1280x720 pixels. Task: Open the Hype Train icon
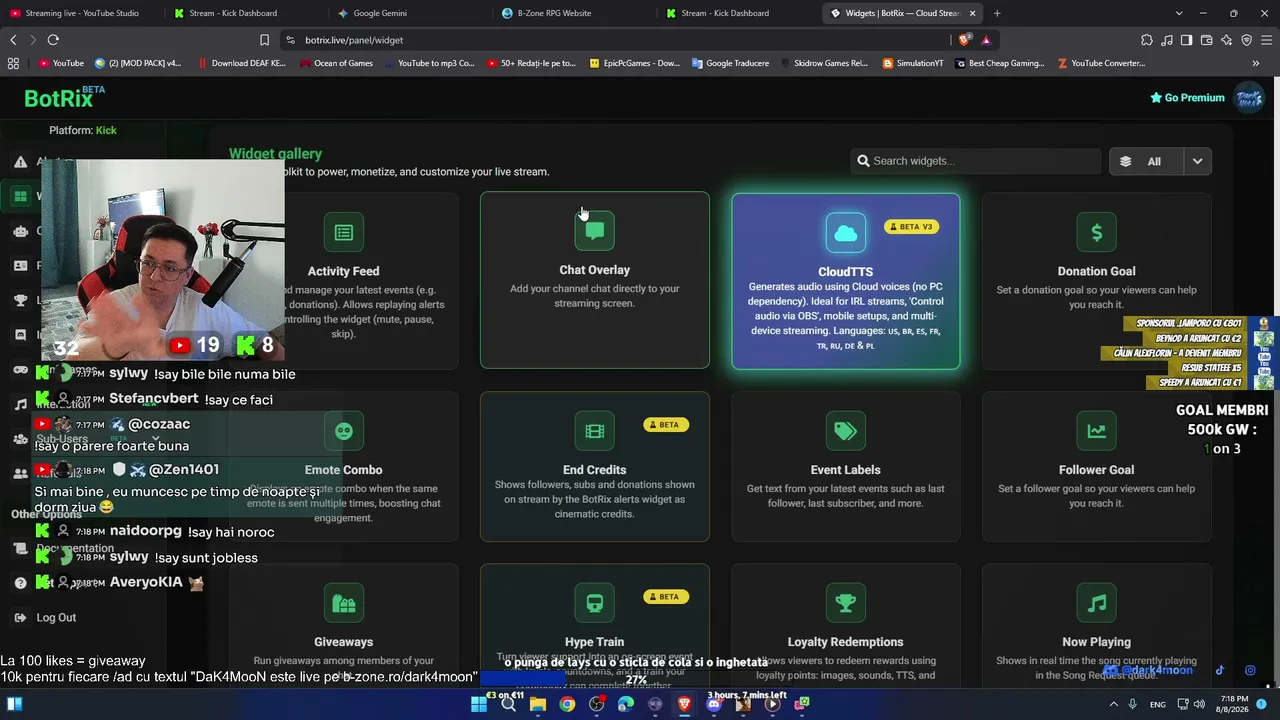click(x=595, y=604)
